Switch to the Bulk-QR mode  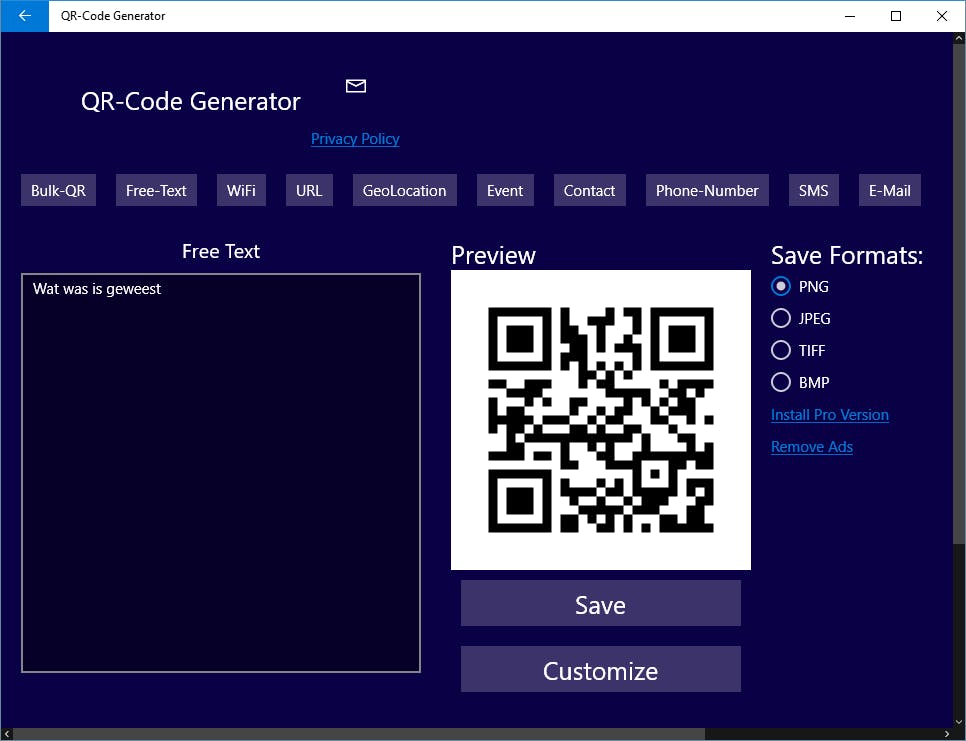pyautogui.click(x=59, y=190)
